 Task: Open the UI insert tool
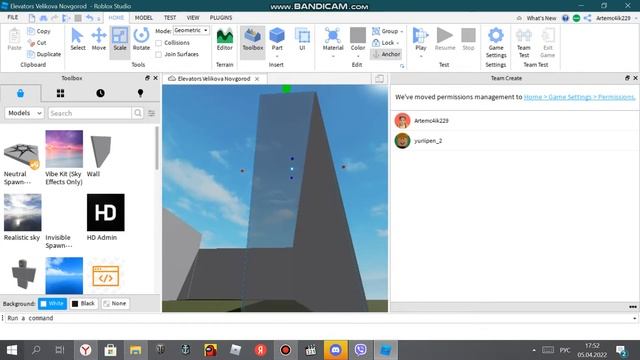coord(302,40)
